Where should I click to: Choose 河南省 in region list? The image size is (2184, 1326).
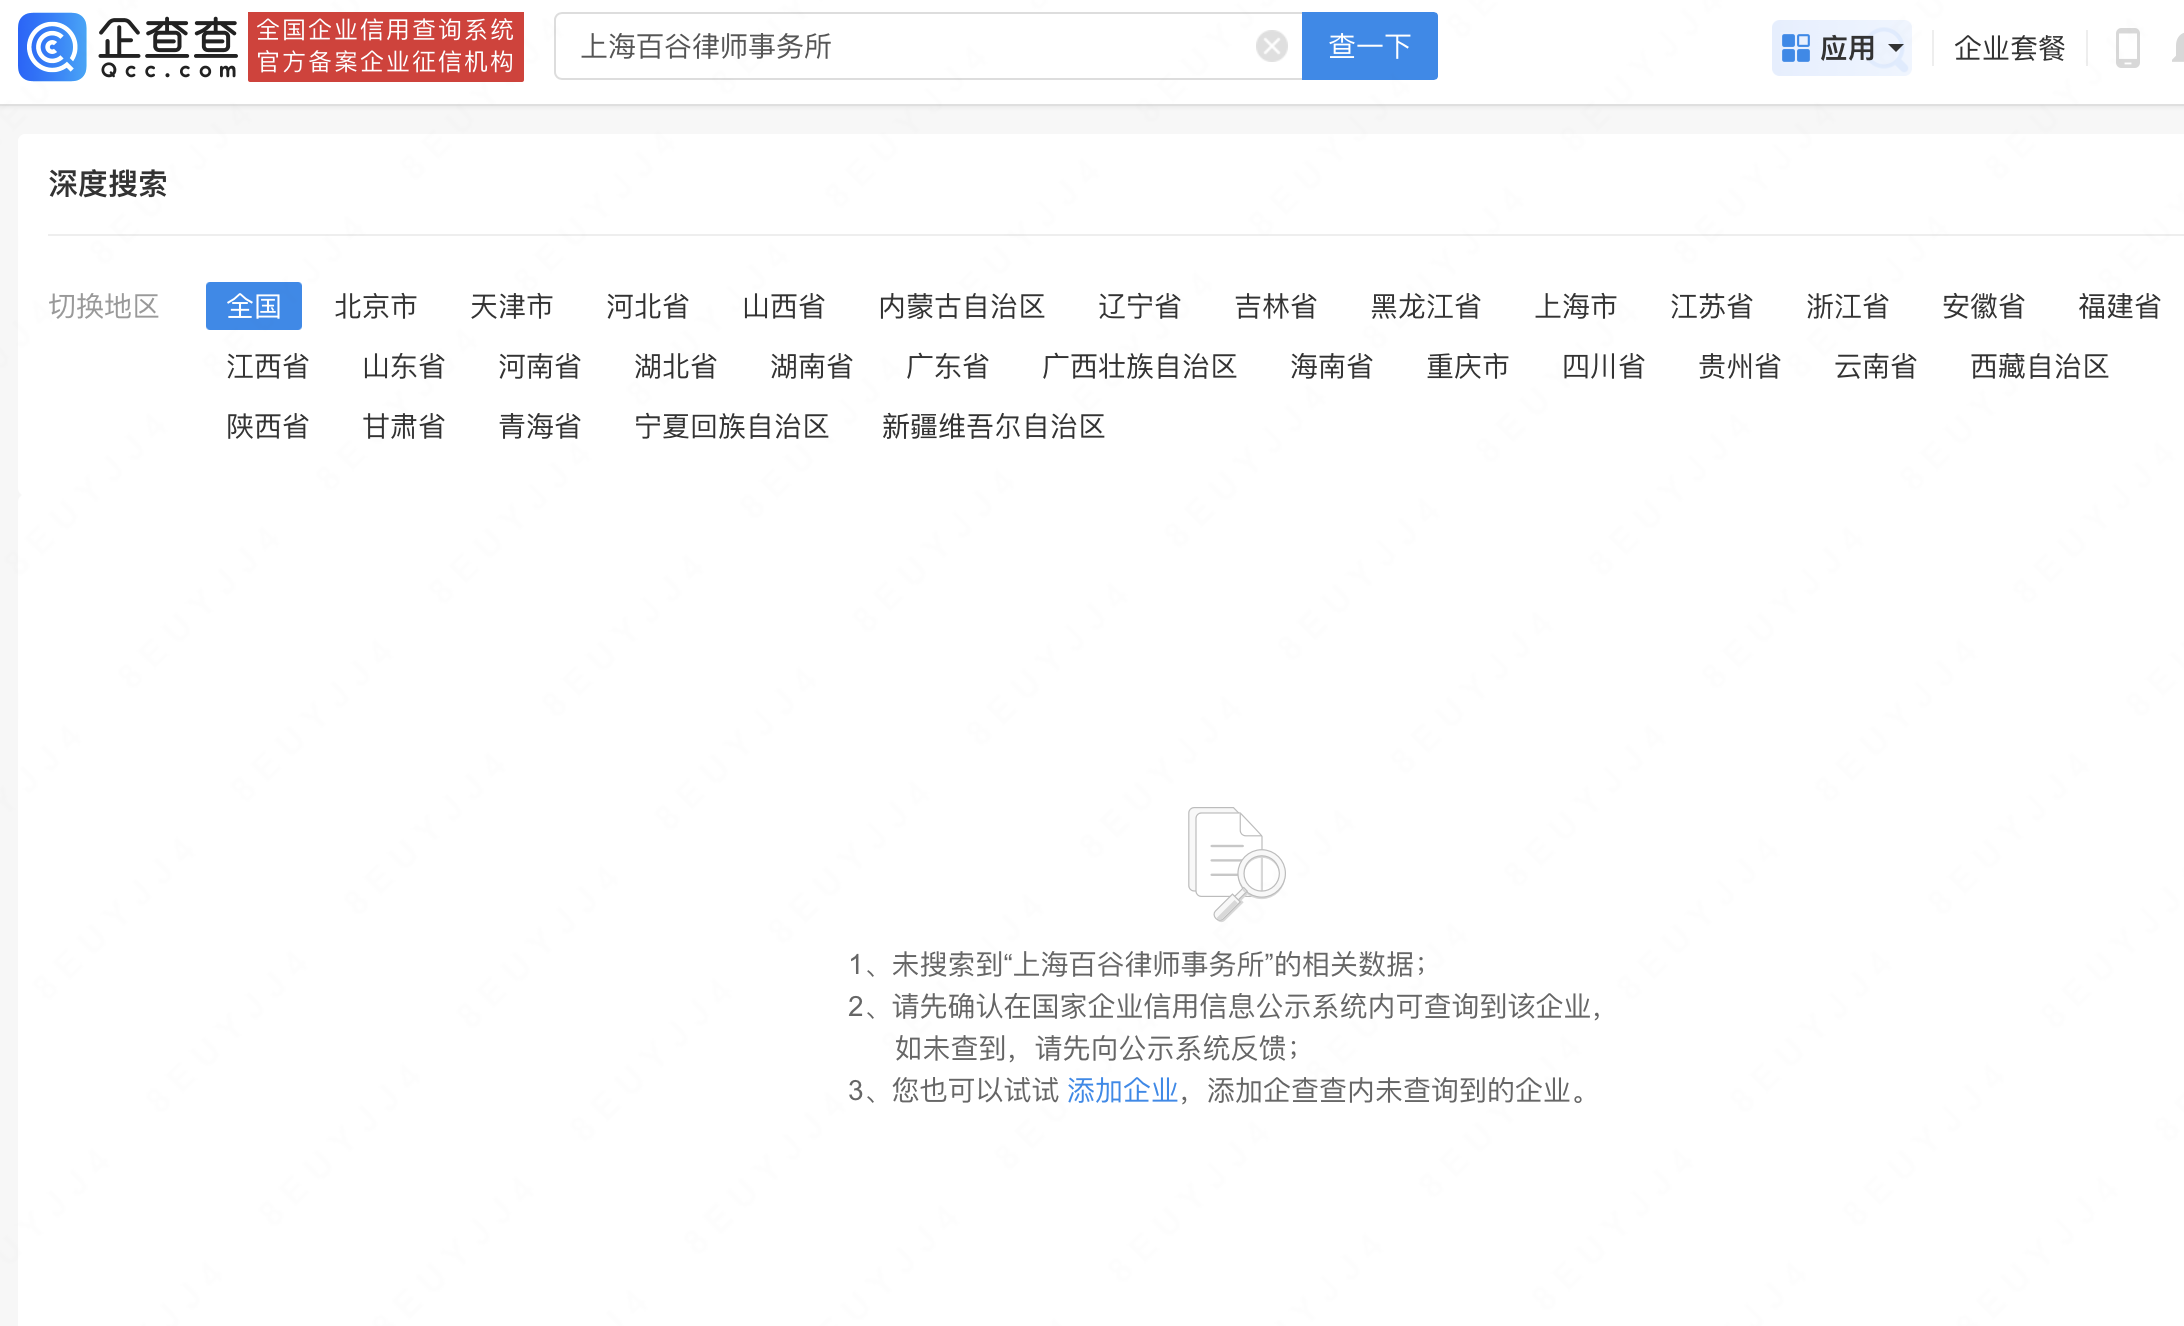point(540,366)
